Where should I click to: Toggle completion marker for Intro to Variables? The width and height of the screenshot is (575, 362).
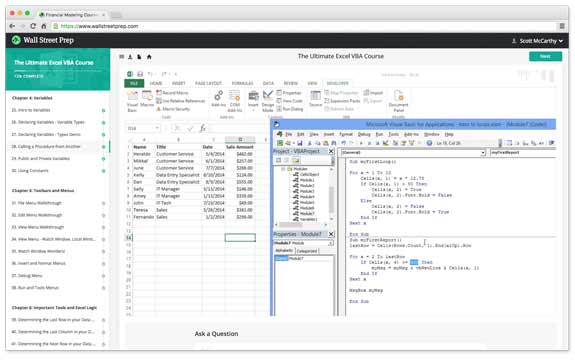[103, 110]
